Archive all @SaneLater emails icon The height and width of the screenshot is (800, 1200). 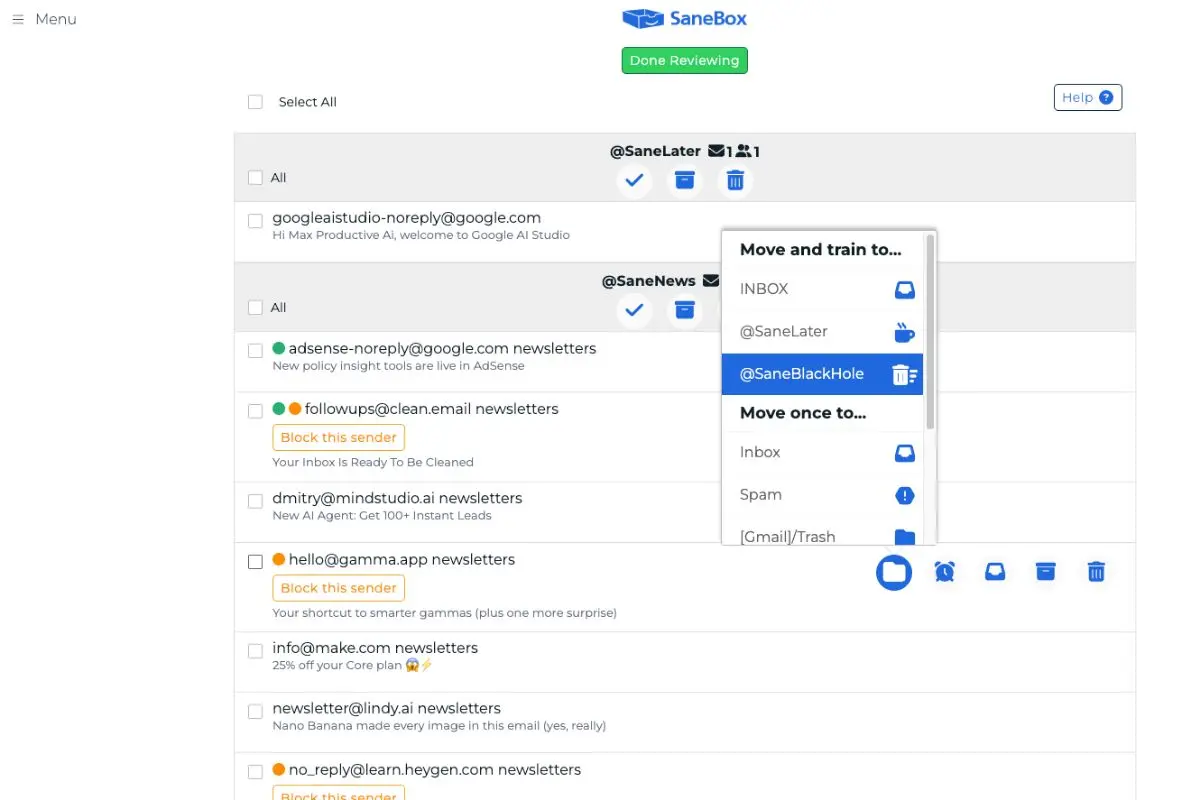[685, 181]
